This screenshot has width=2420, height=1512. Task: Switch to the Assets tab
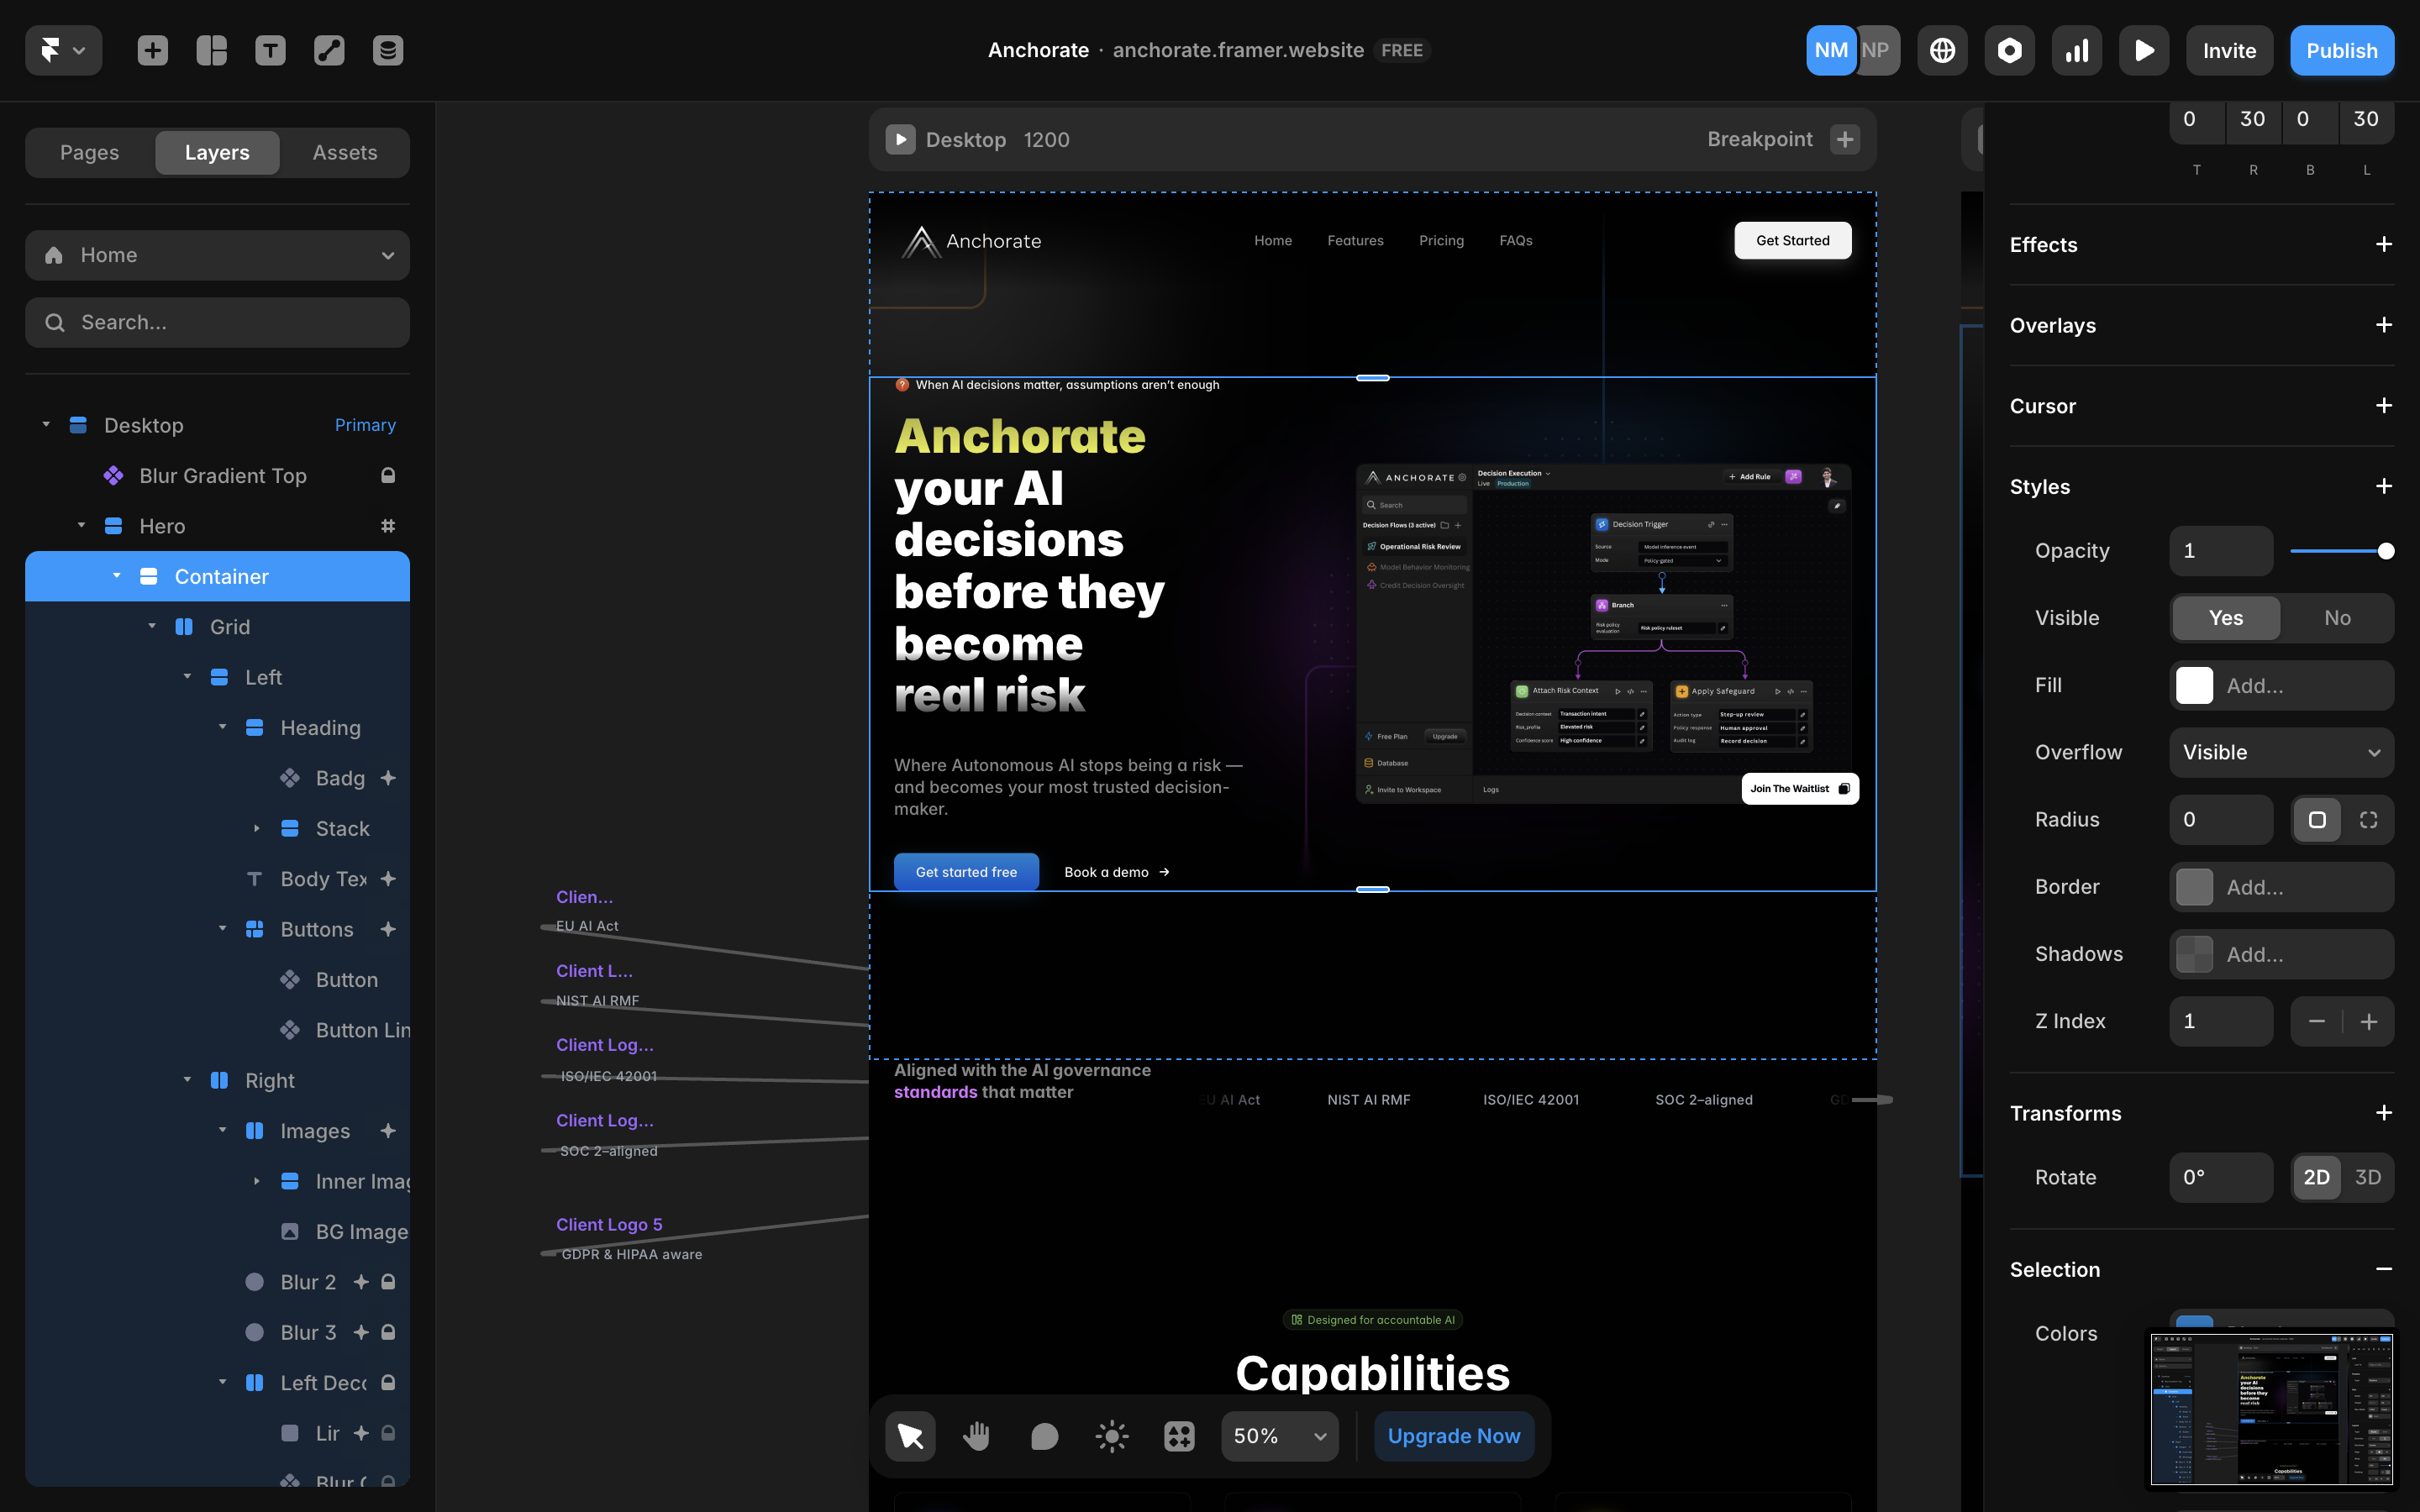[x=345, y=152]
